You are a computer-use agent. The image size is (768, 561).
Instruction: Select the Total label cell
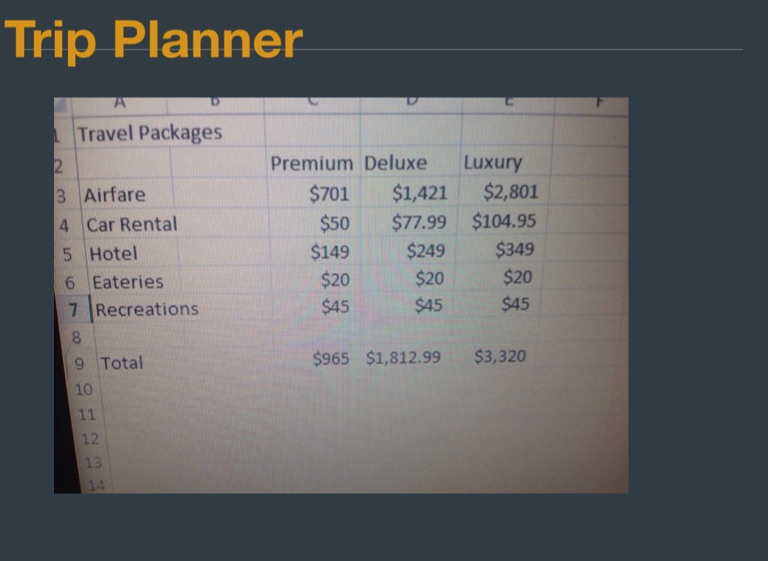pyautogui.click(x=121, y=363)
